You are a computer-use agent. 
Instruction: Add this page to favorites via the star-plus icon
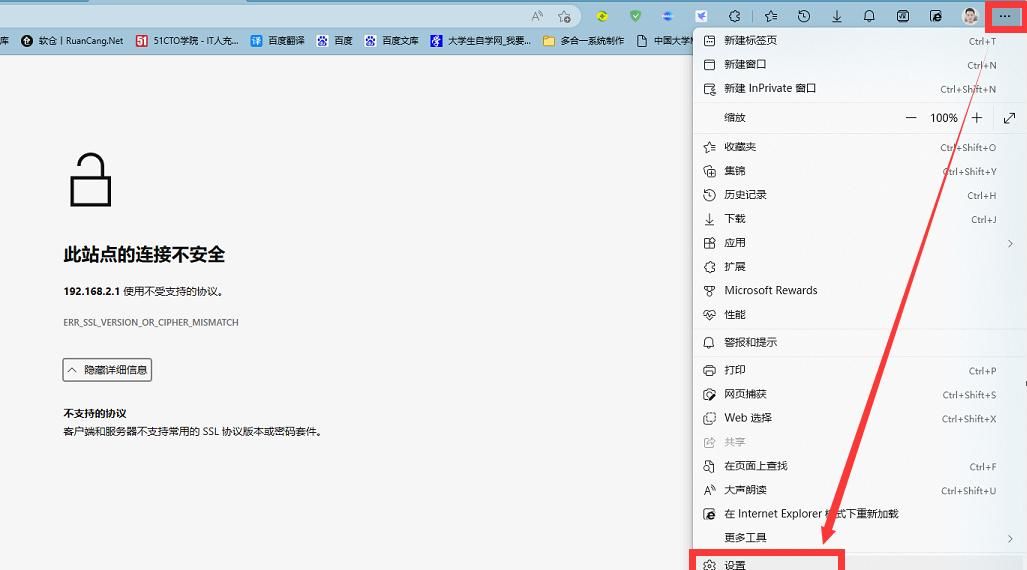tap(565, 16)
